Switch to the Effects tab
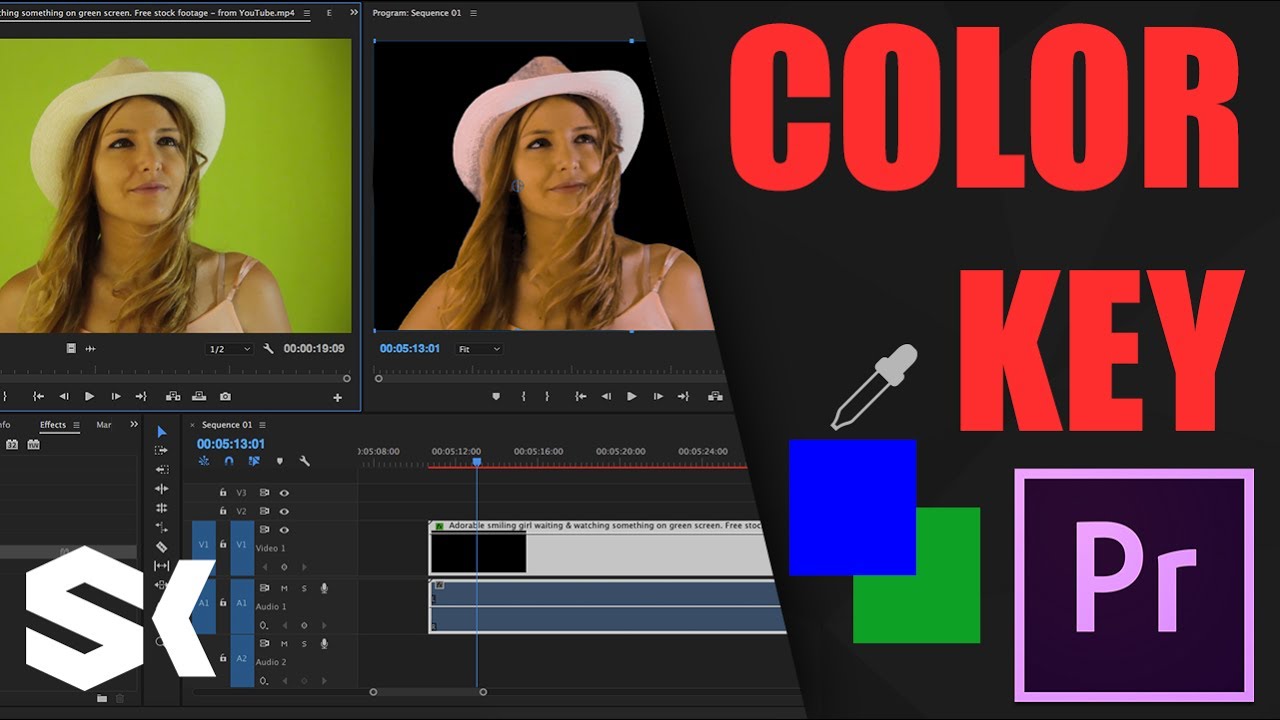Viewport: 1280px width, 720px height. 53,425
